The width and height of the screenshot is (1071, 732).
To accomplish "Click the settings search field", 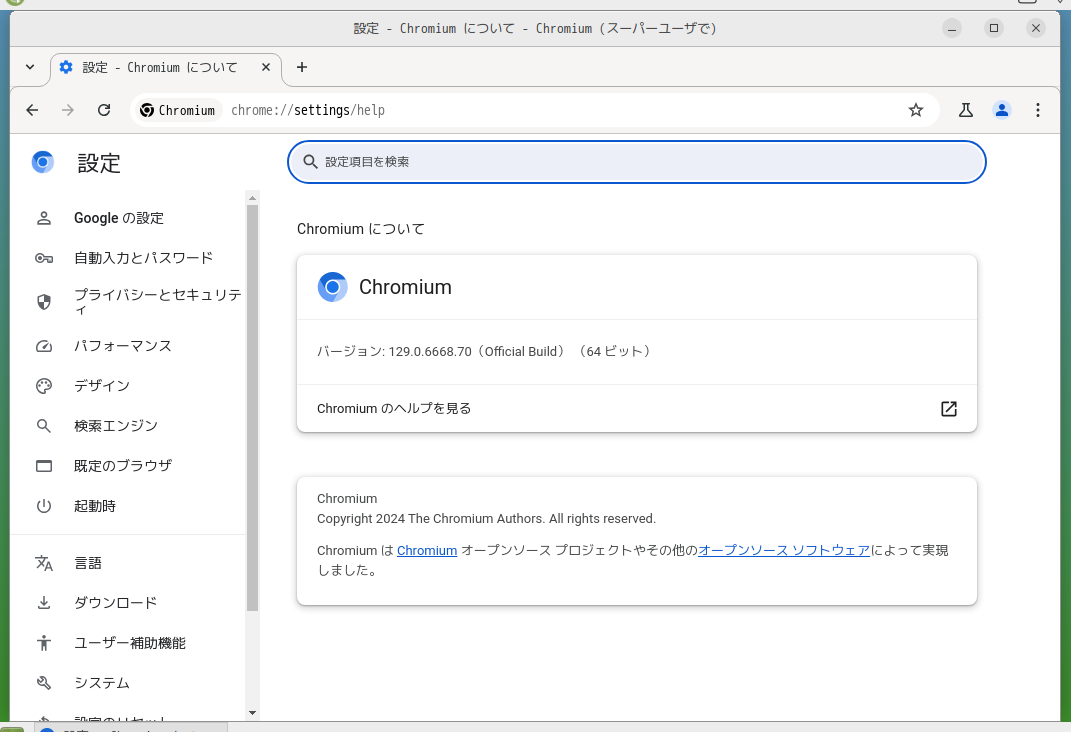I will pyautogui.click(x=637, y=162).
